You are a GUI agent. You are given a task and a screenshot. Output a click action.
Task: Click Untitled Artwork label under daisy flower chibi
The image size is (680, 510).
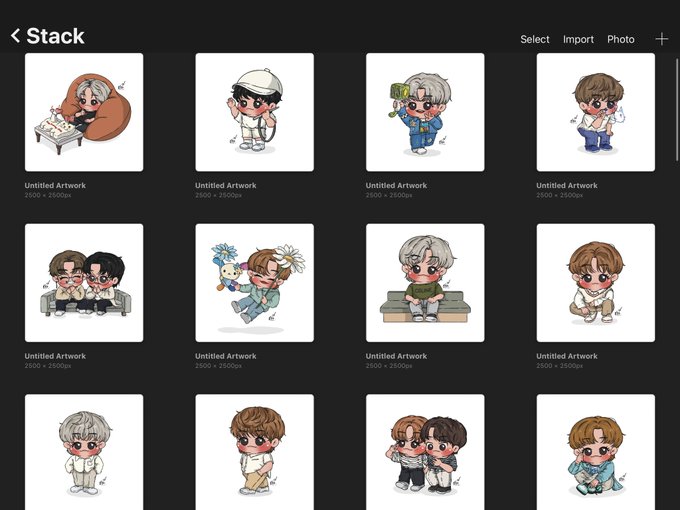(226, 356)
